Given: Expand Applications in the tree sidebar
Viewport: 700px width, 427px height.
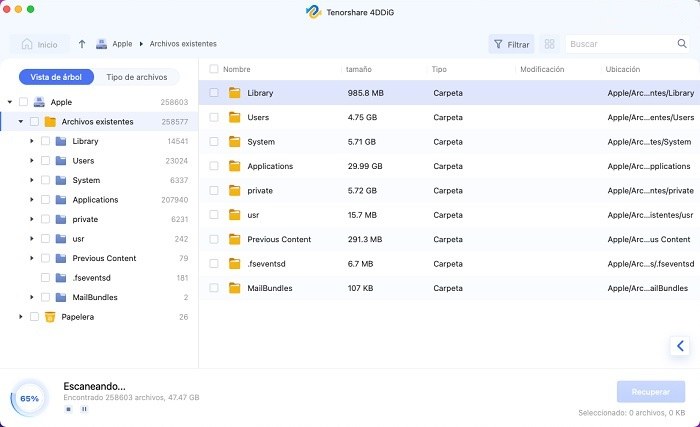Looking at the screenshot, I should click(x=32, y=200).
